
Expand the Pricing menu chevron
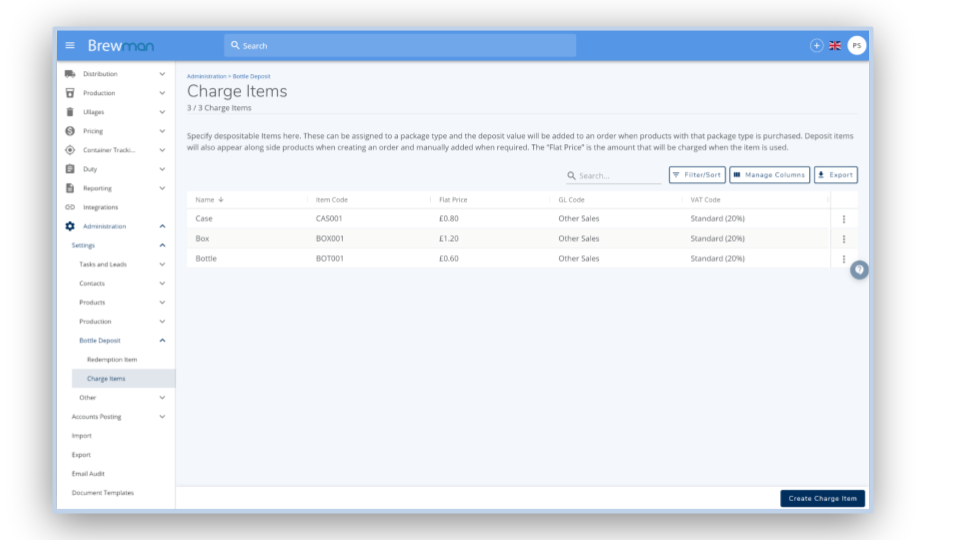coord(162,131)
